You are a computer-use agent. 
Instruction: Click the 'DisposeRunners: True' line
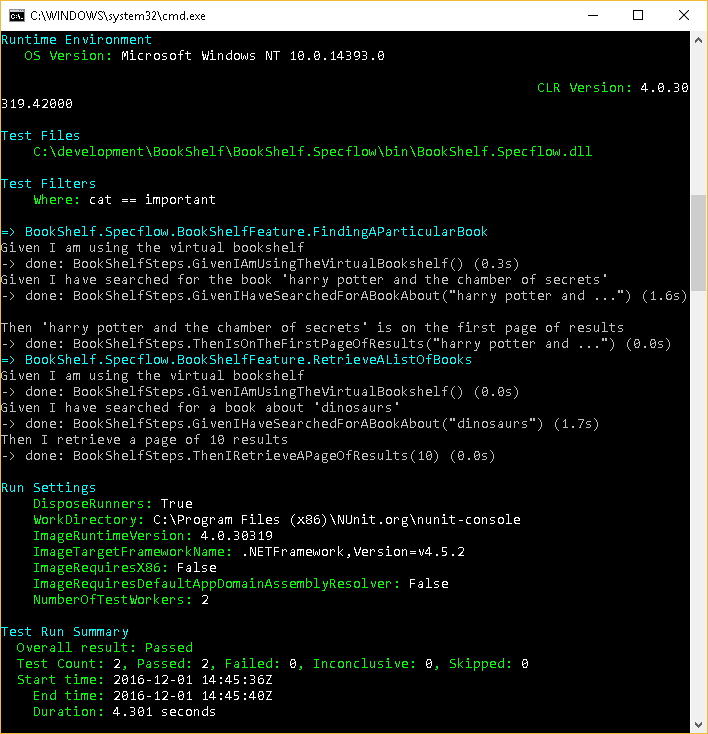click(113, 504)
